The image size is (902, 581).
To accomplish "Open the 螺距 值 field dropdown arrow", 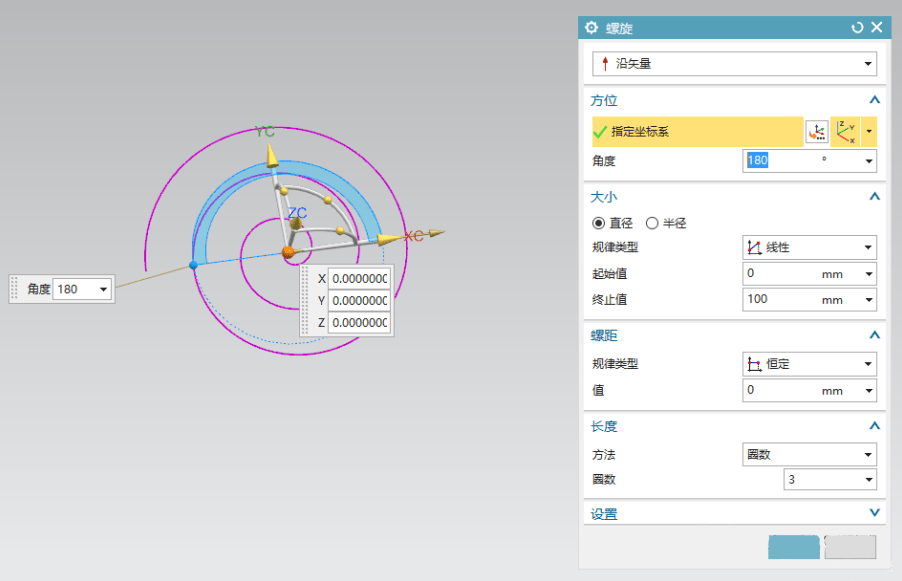I will click(869, 391).
